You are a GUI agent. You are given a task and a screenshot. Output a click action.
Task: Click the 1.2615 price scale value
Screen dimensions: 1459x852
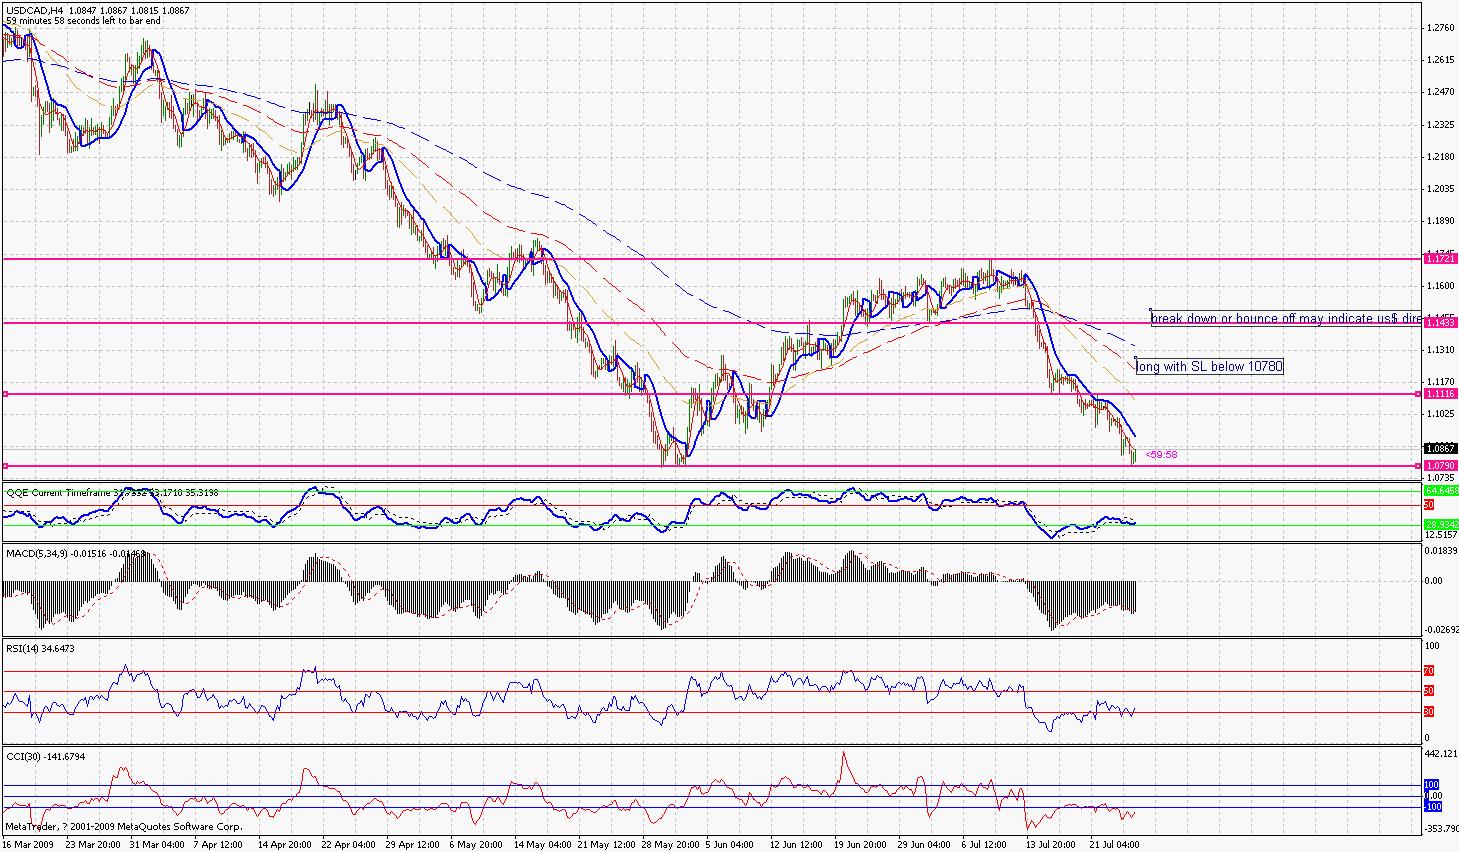coord(1441,60)
